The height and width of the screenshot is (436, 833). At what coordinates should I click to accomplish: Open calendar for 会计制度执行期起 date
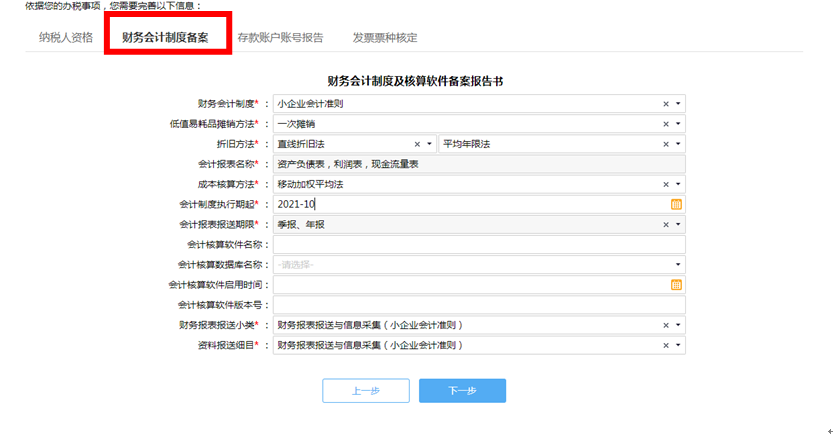pyautogui.click(x=676, y=204)
